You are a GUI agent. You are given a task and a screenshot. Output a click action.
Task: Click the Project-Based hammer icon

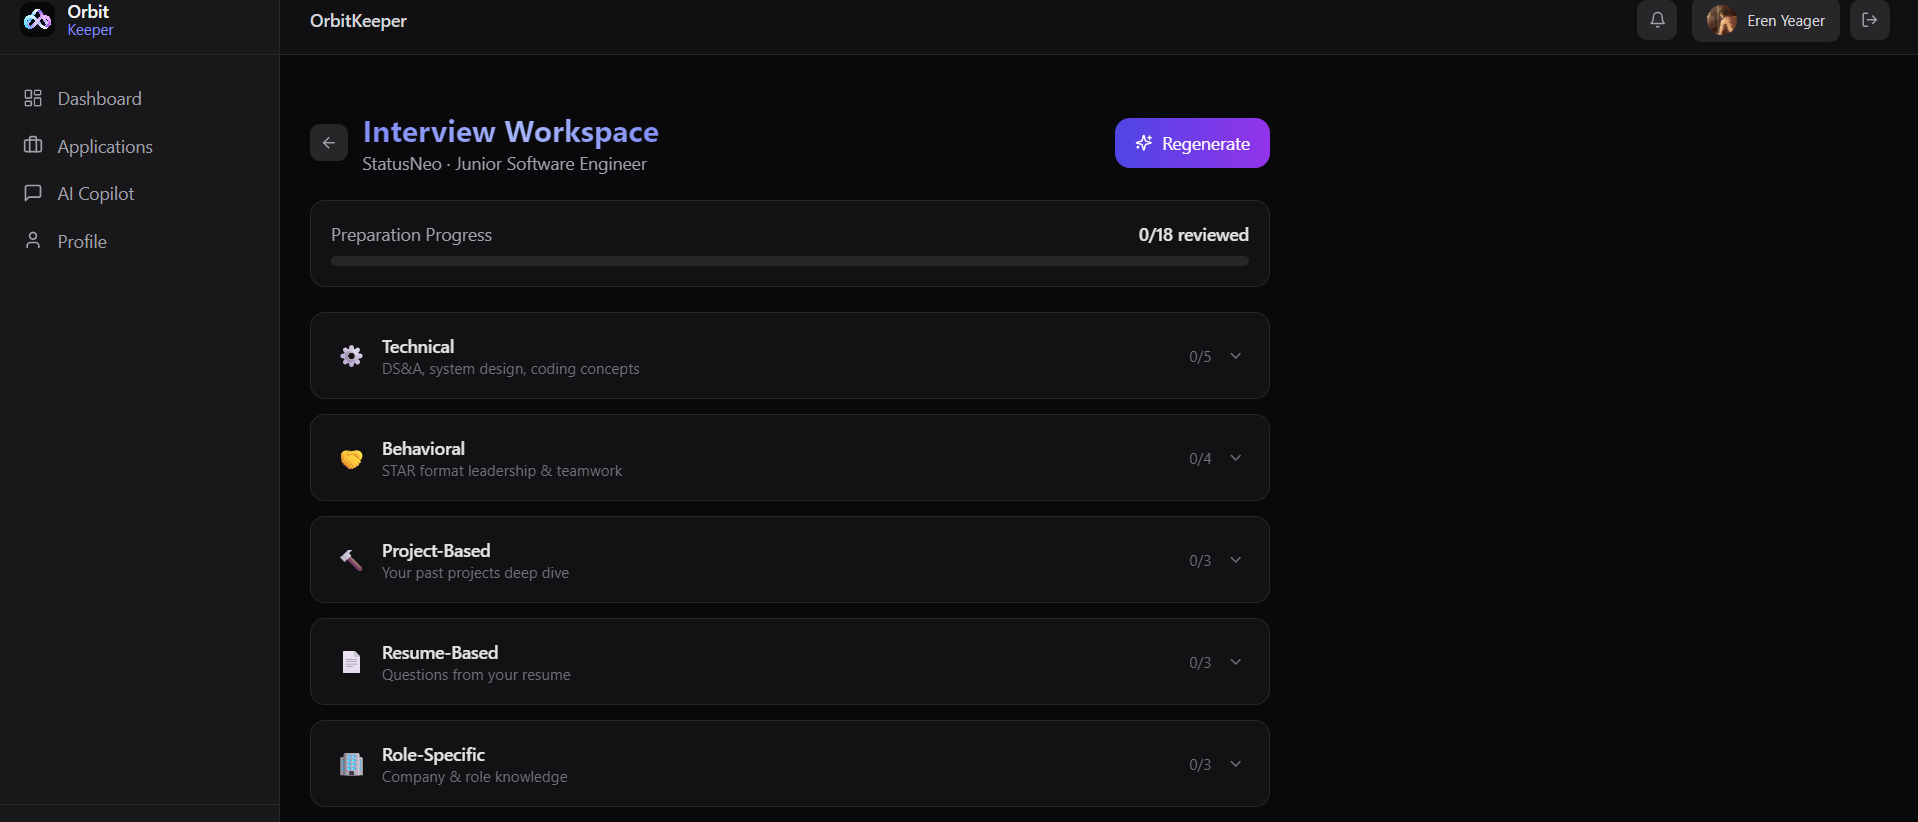(351, 560)
